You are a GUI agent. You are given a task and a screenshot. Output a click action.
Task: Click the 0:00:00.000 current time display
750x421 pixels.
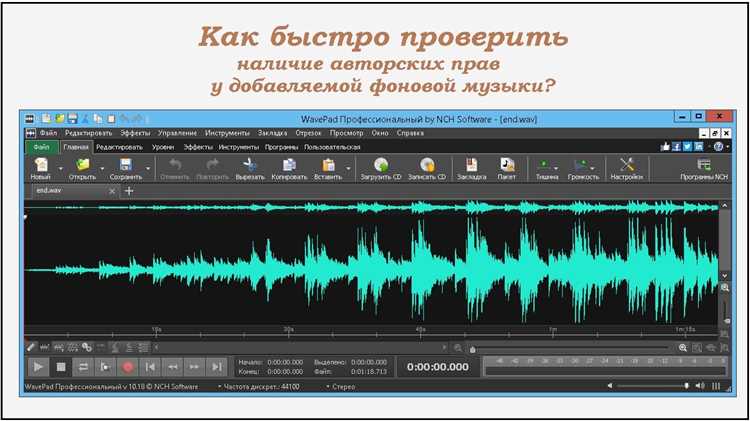pyautogui.click(x=438, y=367)
